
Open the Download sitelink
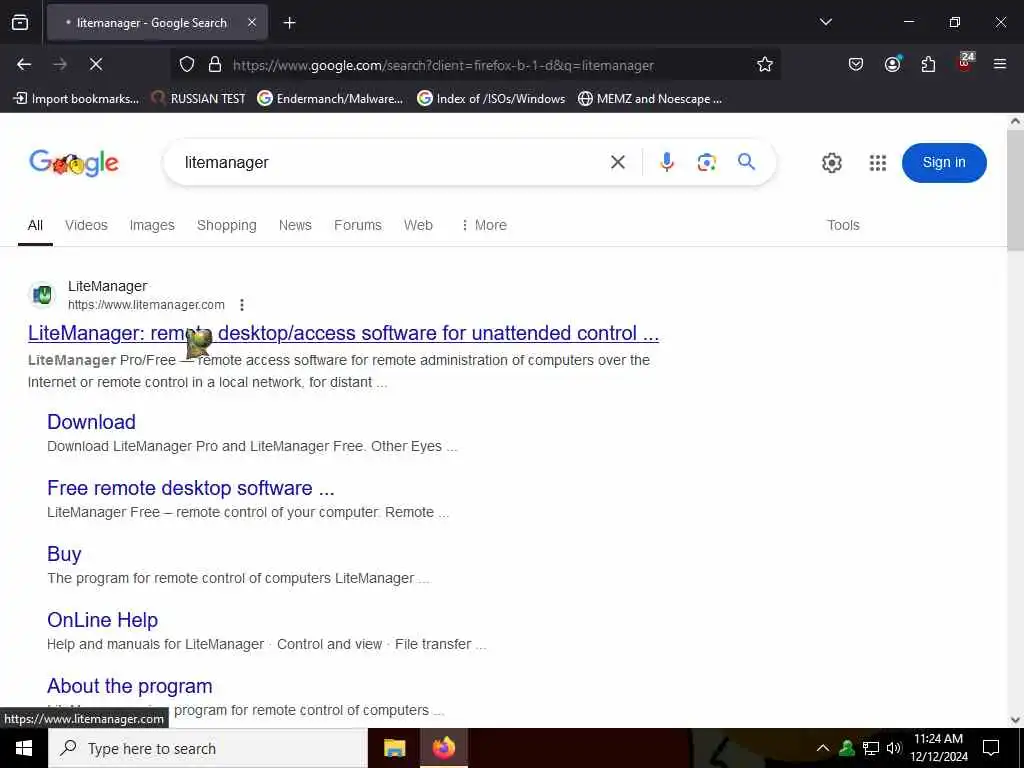(x=91, y=422)
